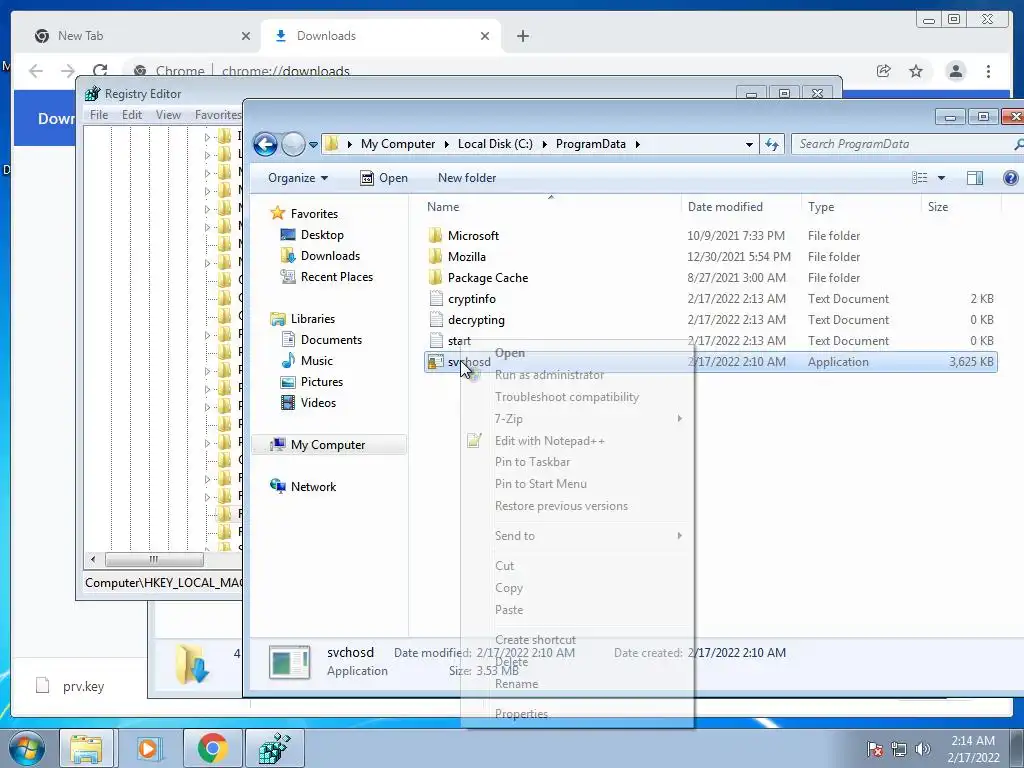Click the Explorer back arrow button
The width and height of the screenshot is (1024, 768).
[x=265, y=144]
